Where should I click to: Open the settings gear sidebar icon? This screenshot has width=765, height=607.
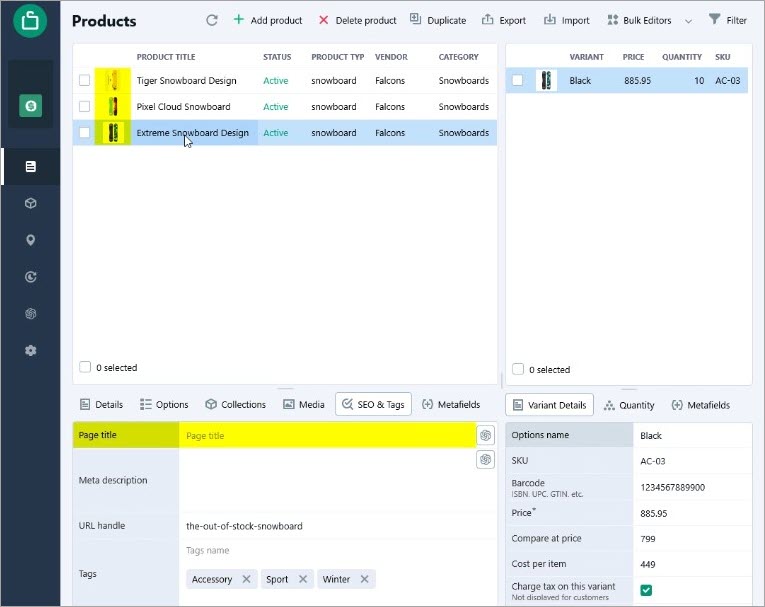click(x=30, y=350)
